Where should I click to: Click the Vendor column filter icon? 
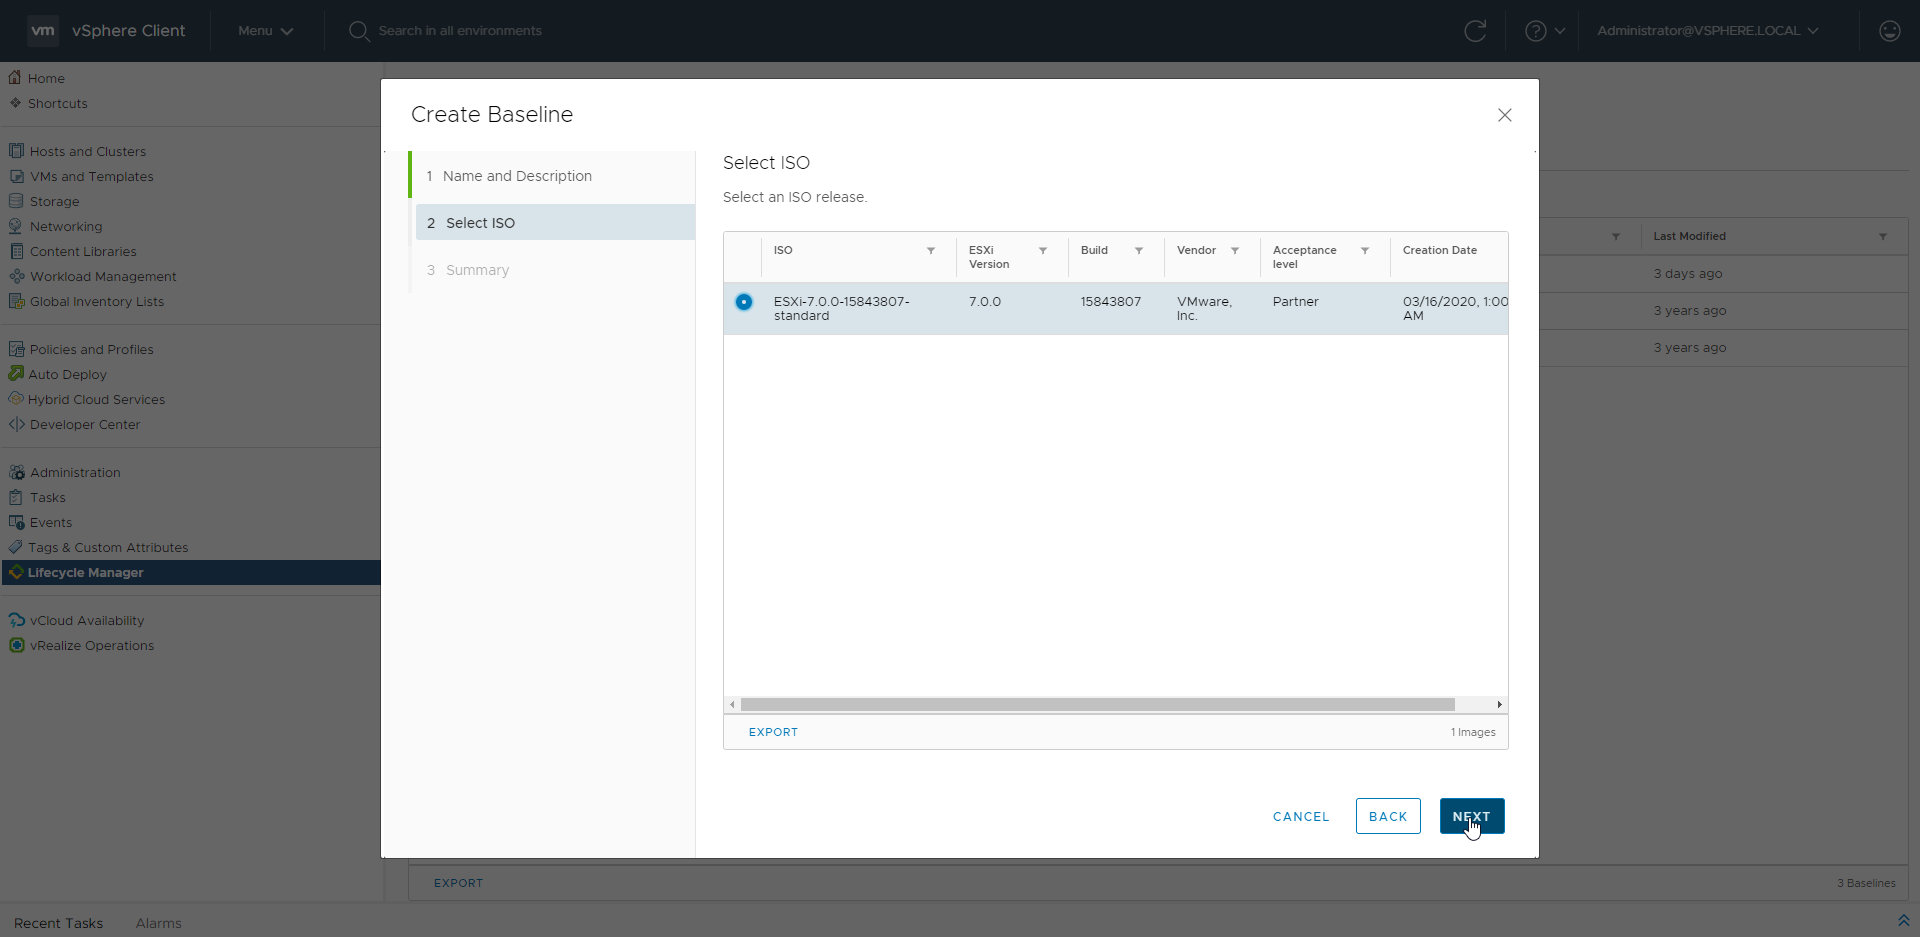click(1234, 251)
